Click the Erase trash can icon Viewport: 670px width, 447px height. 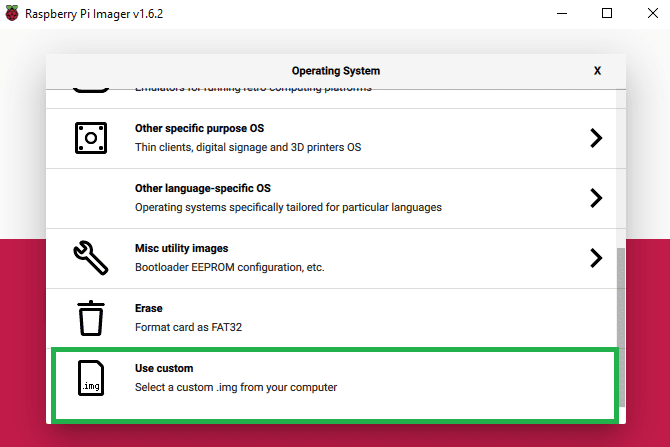[x=91, y=318]
